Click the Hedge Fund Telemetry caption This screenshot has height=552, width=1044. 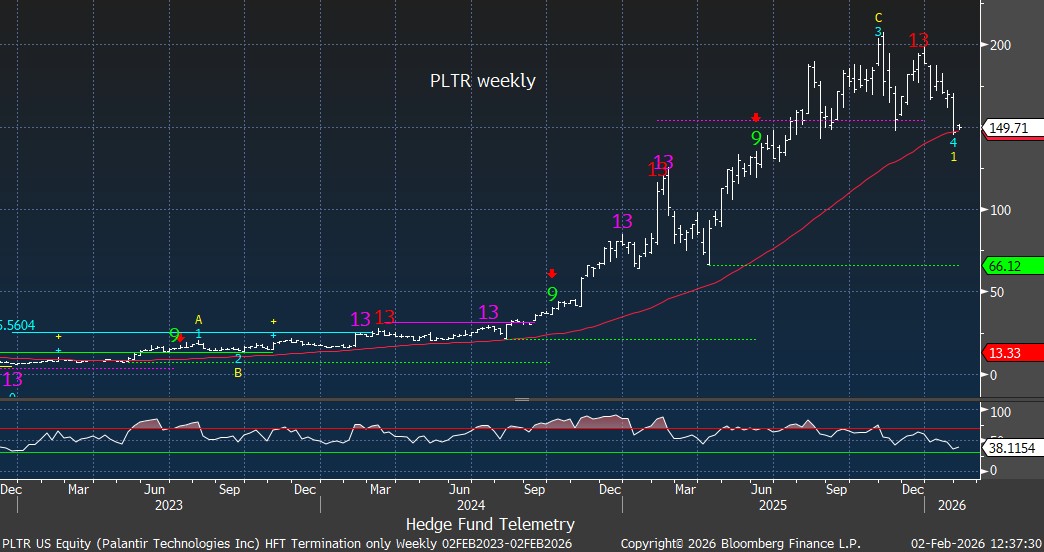click(490, 524)
